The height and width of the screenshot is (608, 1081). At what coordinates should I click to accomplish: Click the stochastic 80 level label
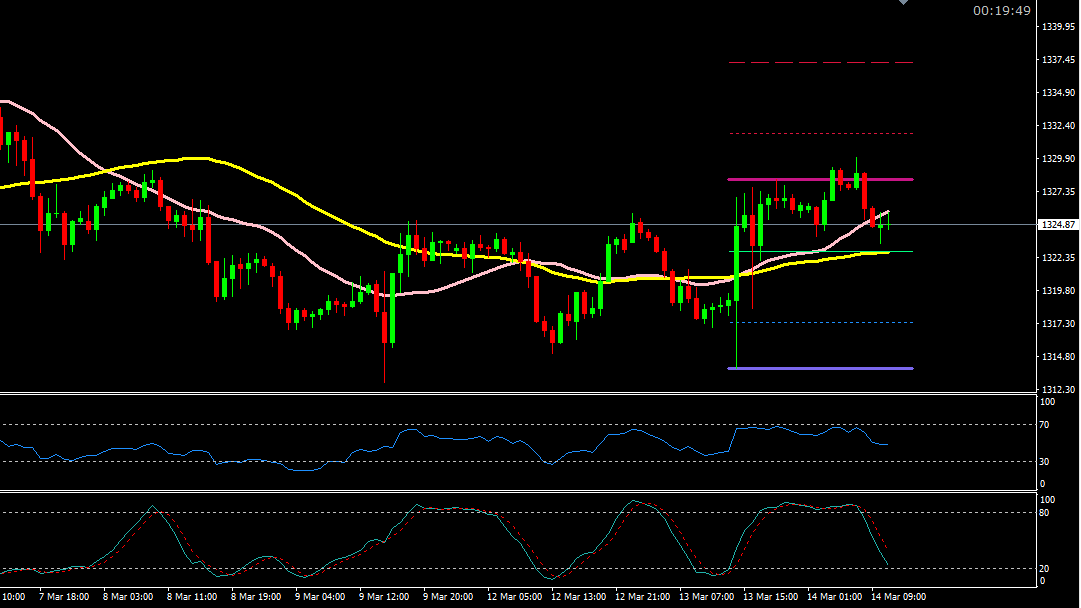coord(1047,513)
